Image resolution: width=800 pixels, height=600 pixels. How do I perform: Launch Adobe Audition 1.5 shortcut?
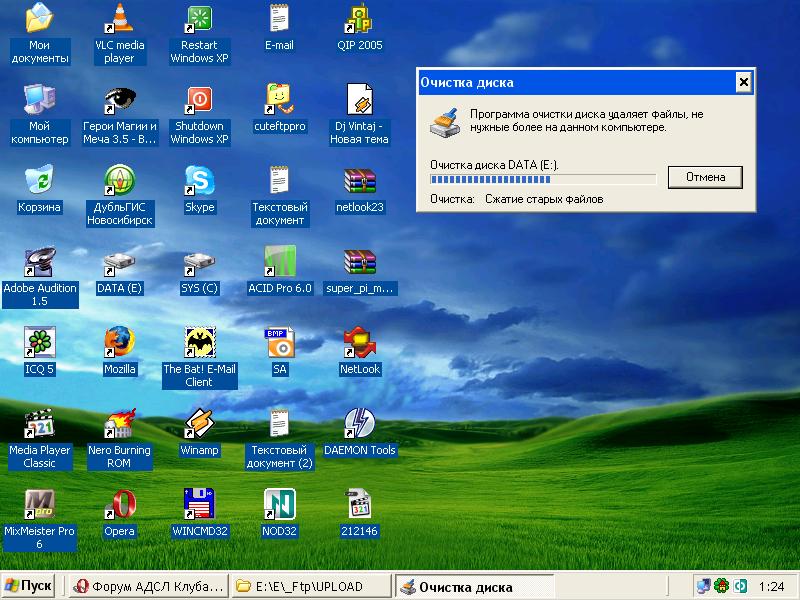pyautogui.click(x=39, y=261)
